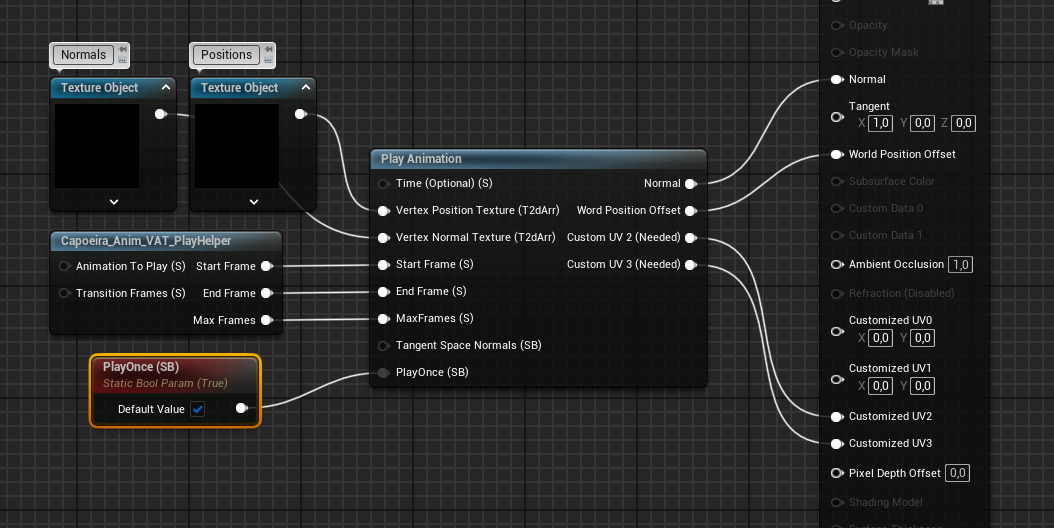Select the Capoeira_Anim_VAT_PlayHelper node title

coord(146,241)
